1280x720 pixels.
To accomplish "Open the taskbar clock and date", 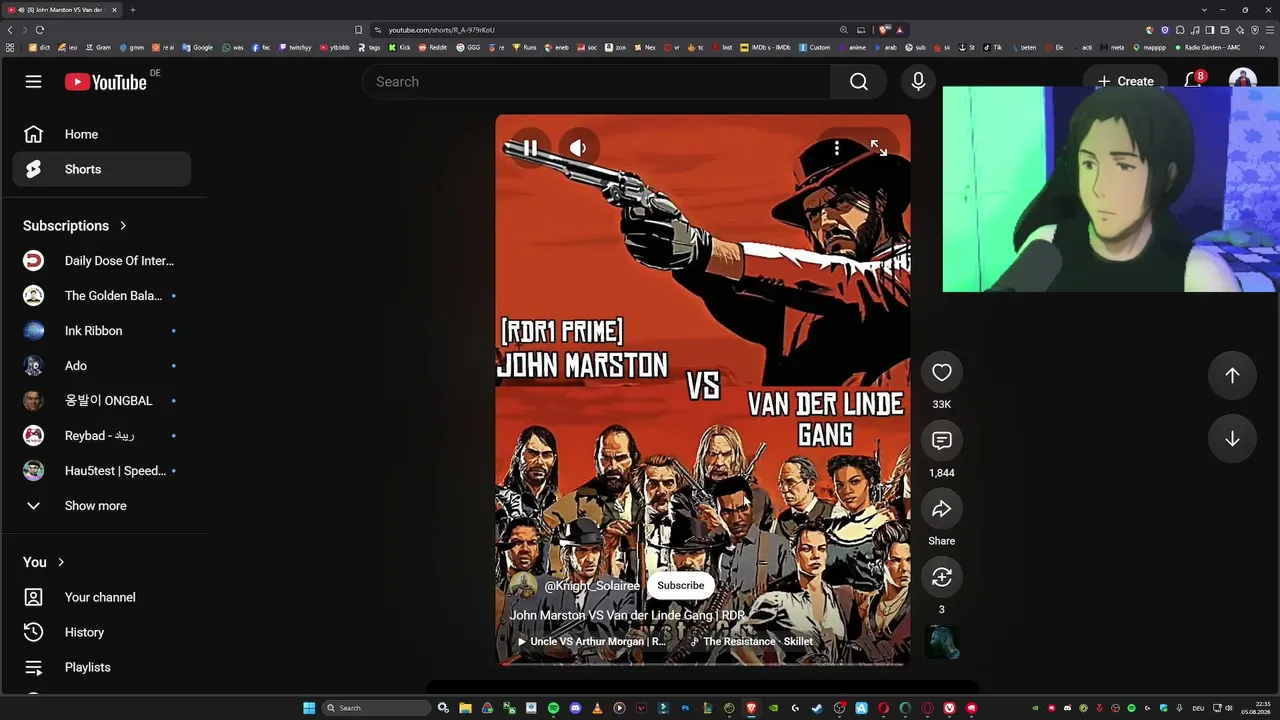I will point(1256,708).
